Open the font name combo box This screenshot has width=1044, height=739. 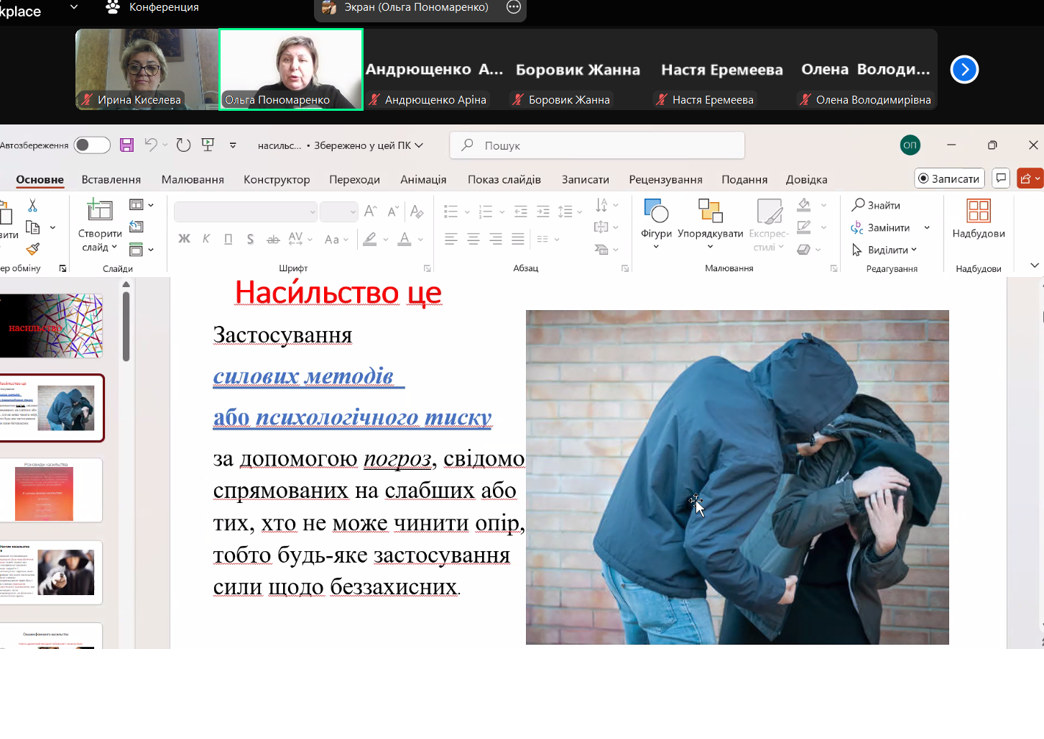(245, 211)
